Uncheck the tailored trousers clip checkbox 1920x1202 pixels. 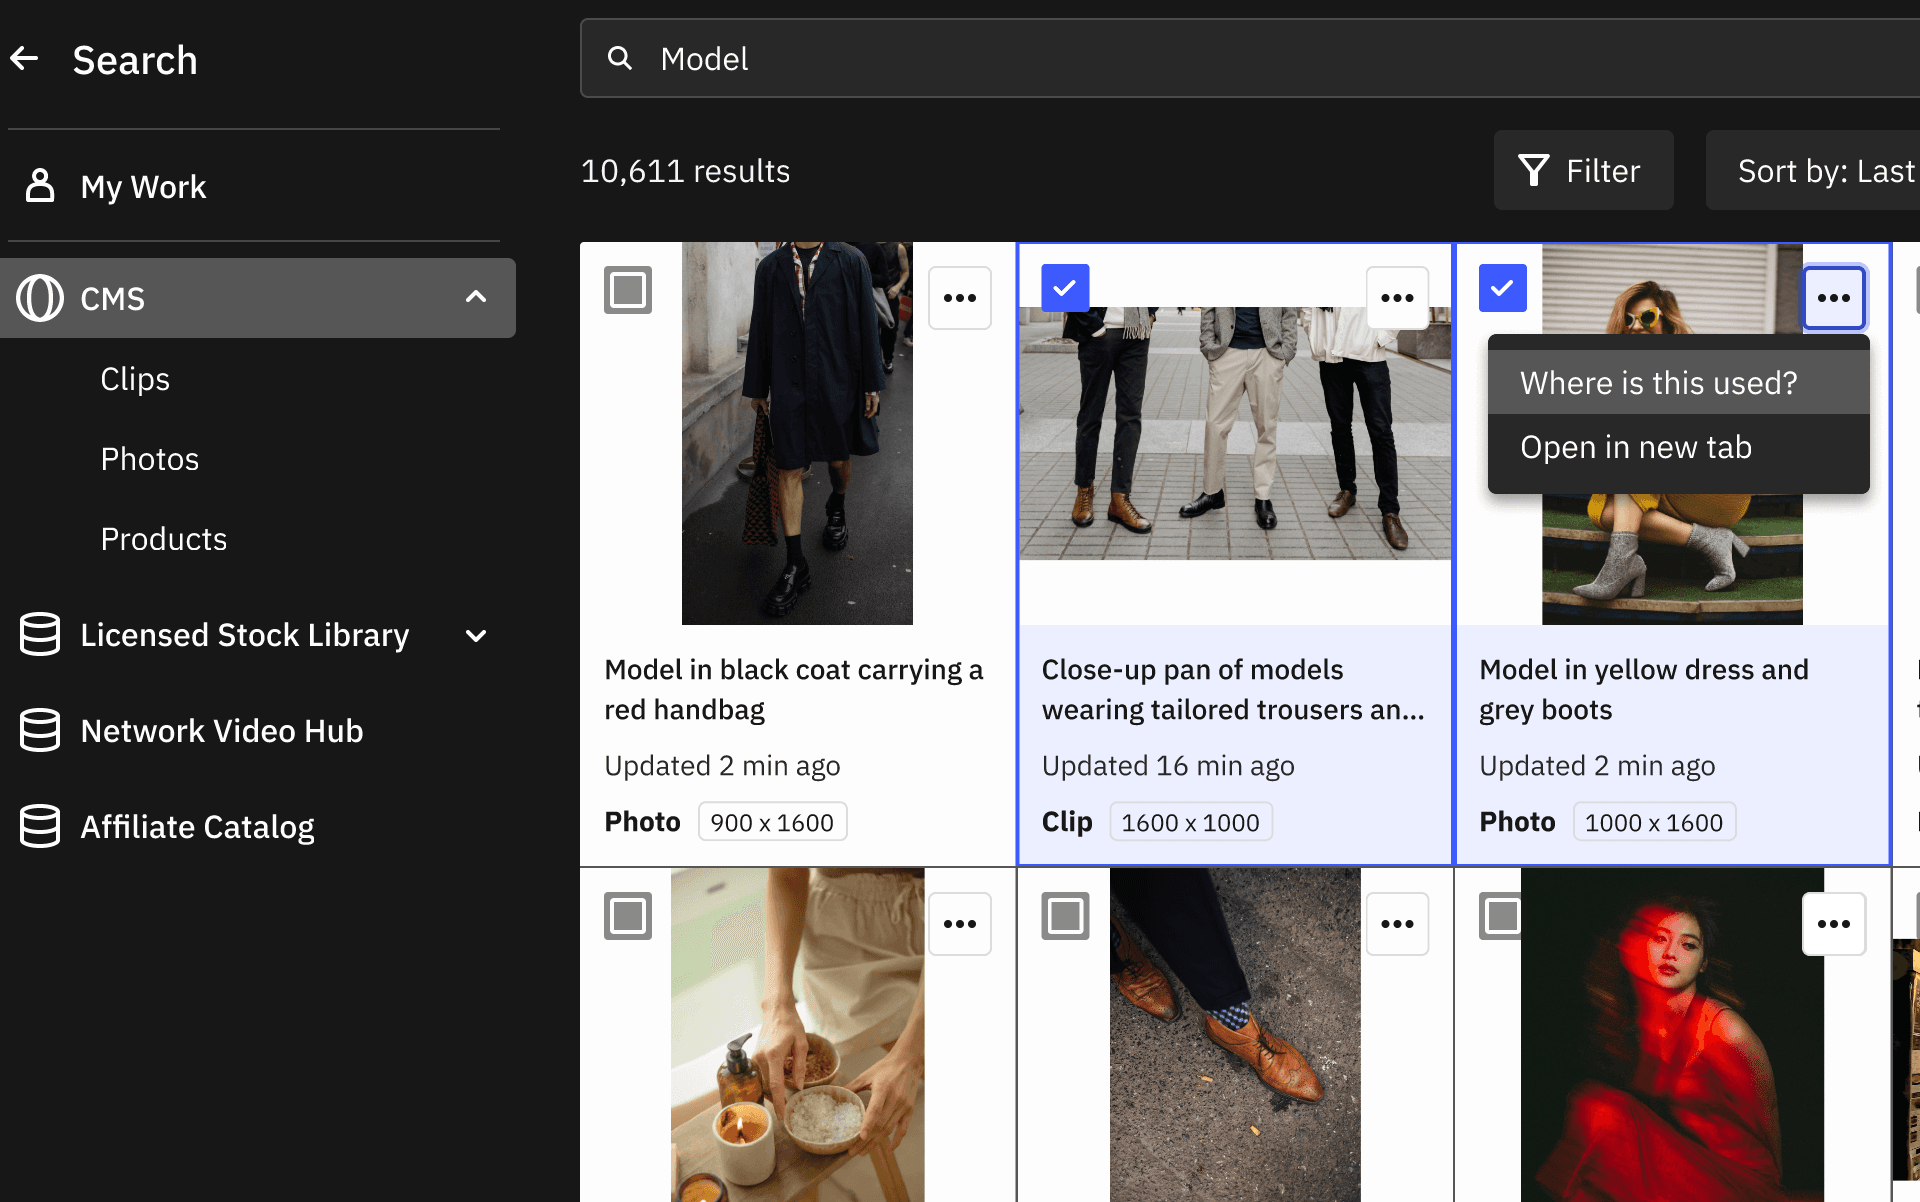click(1065, 288)
